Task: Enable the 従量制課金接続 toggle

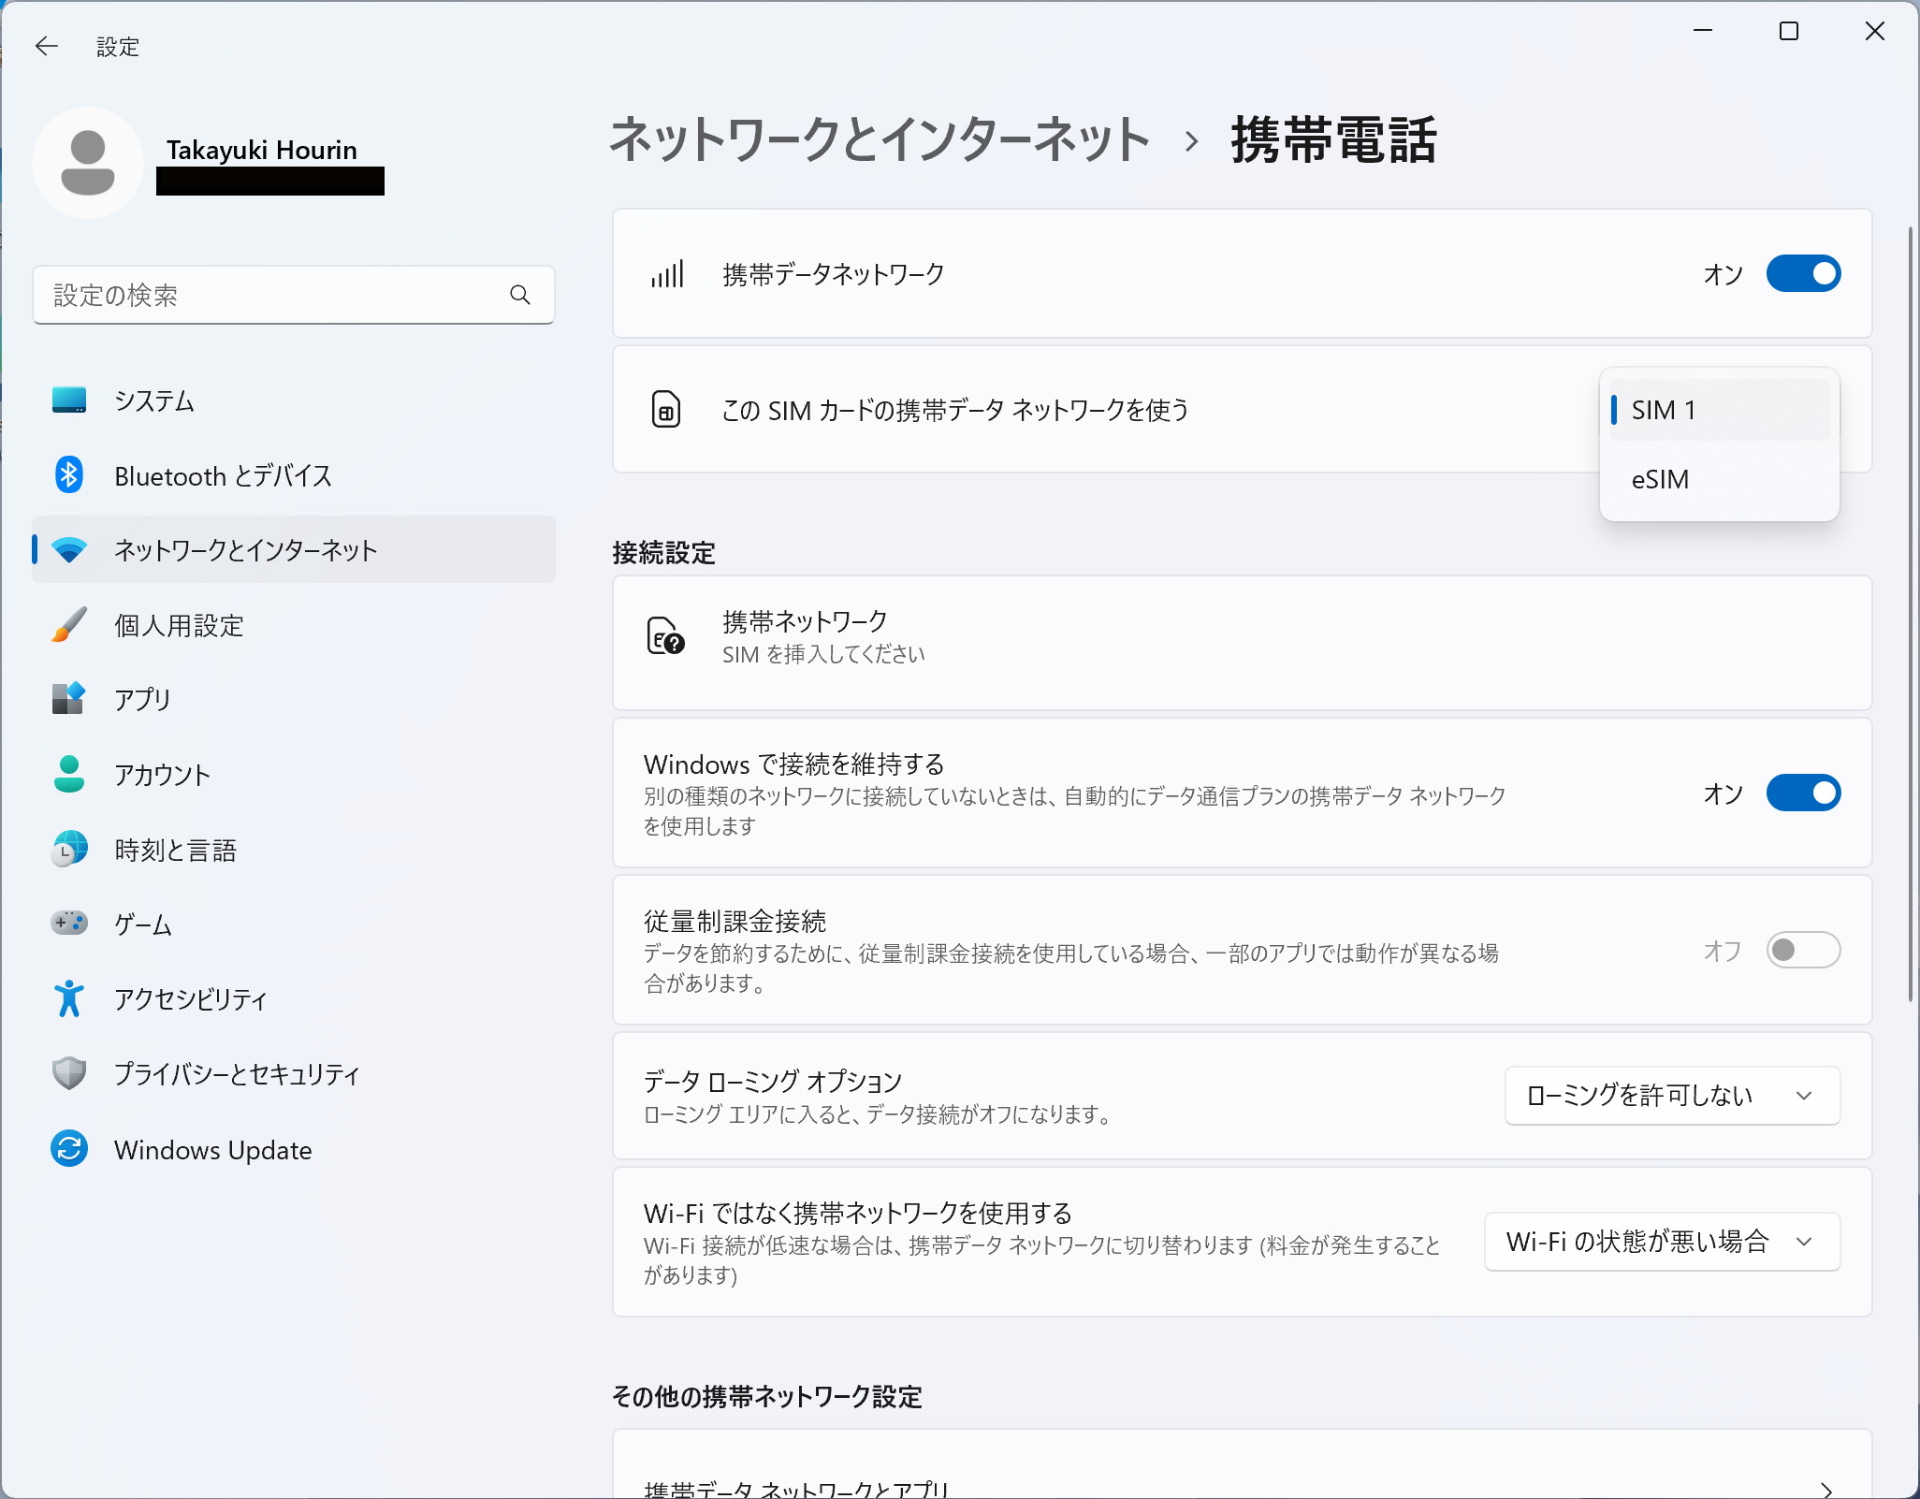Action: tap(1802, 950)
